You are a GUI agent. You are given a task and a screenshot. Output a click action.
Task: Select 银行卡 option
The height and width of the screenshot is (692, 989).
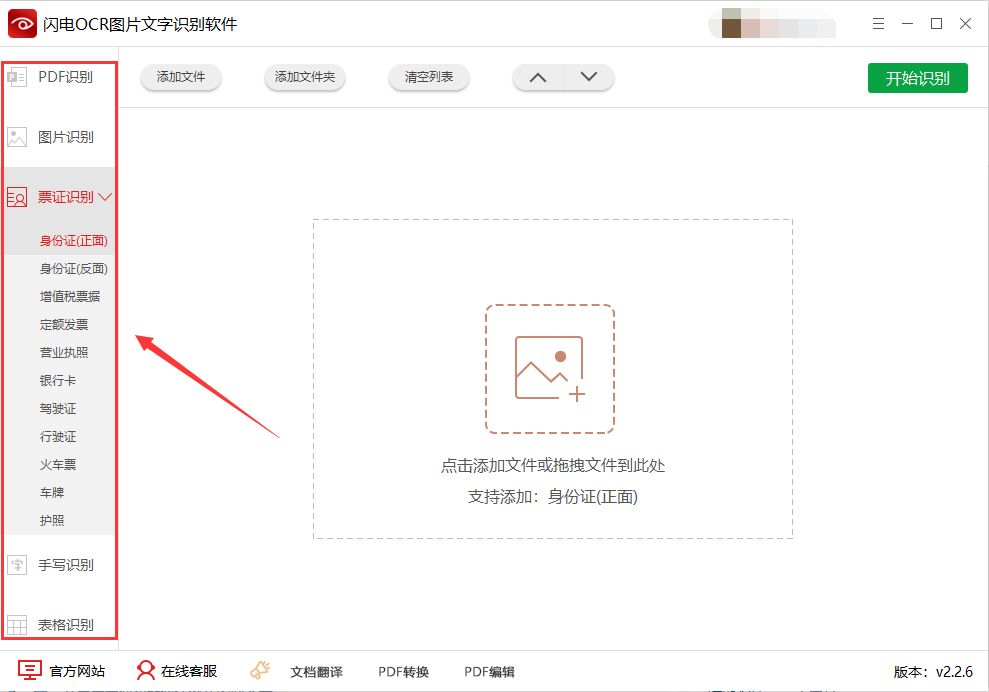pos(58,380)
